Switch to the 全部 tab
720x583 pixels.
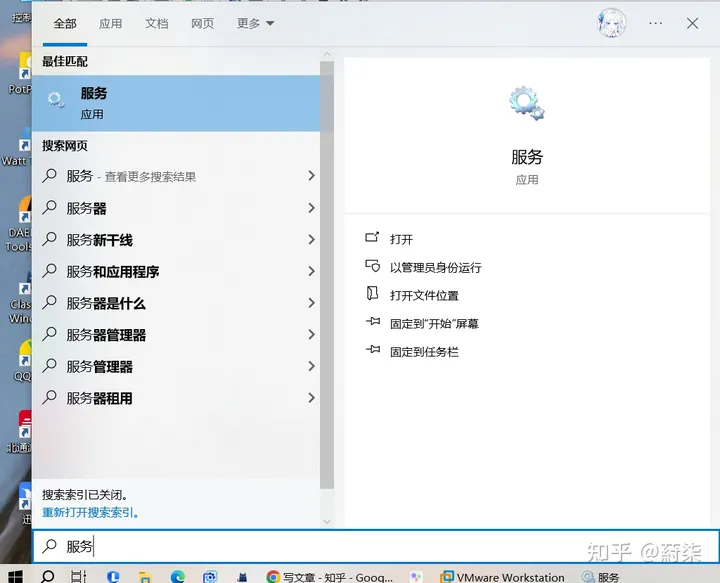[x=65, y=23]
